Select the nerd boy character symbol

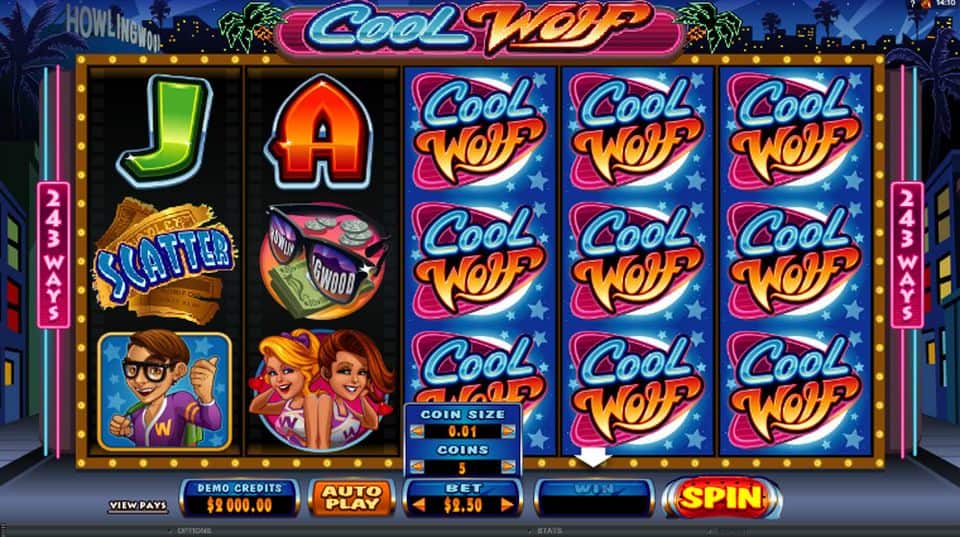pyautogui.click(x=165, y=391)
